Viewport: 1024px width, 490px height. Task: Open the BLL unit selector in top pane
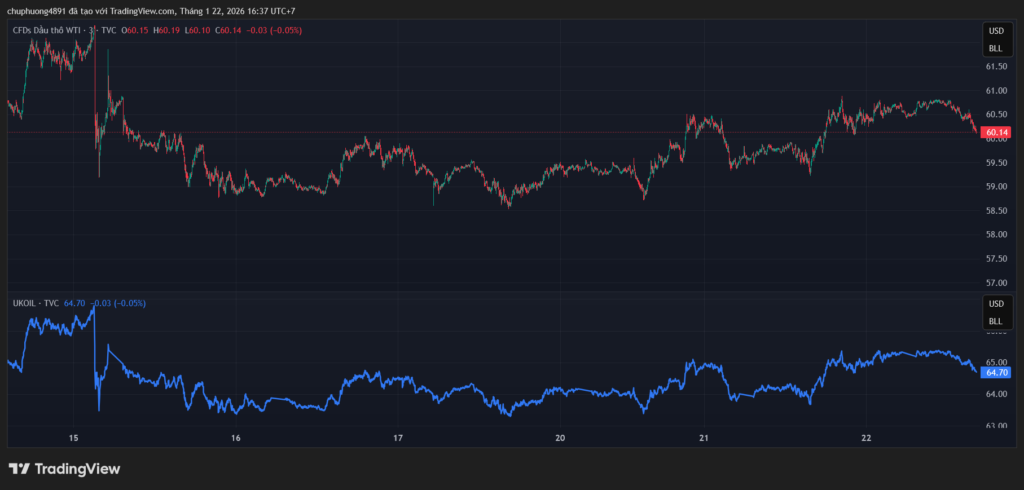click(x=995, y=47)
